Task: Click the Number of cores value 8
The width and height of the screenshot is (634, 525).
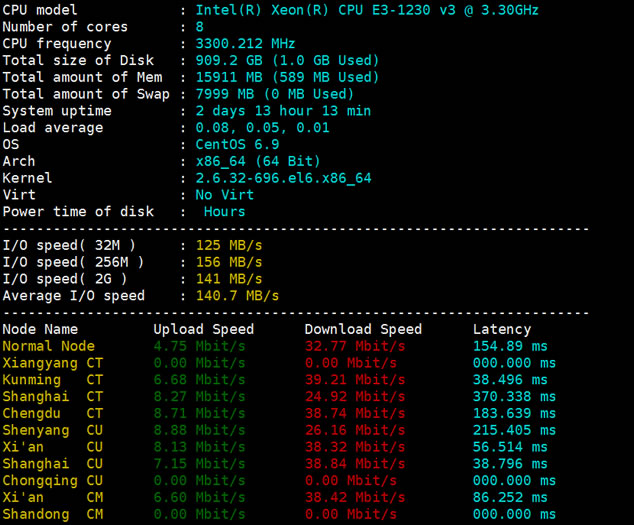Action: coord(200,27)
